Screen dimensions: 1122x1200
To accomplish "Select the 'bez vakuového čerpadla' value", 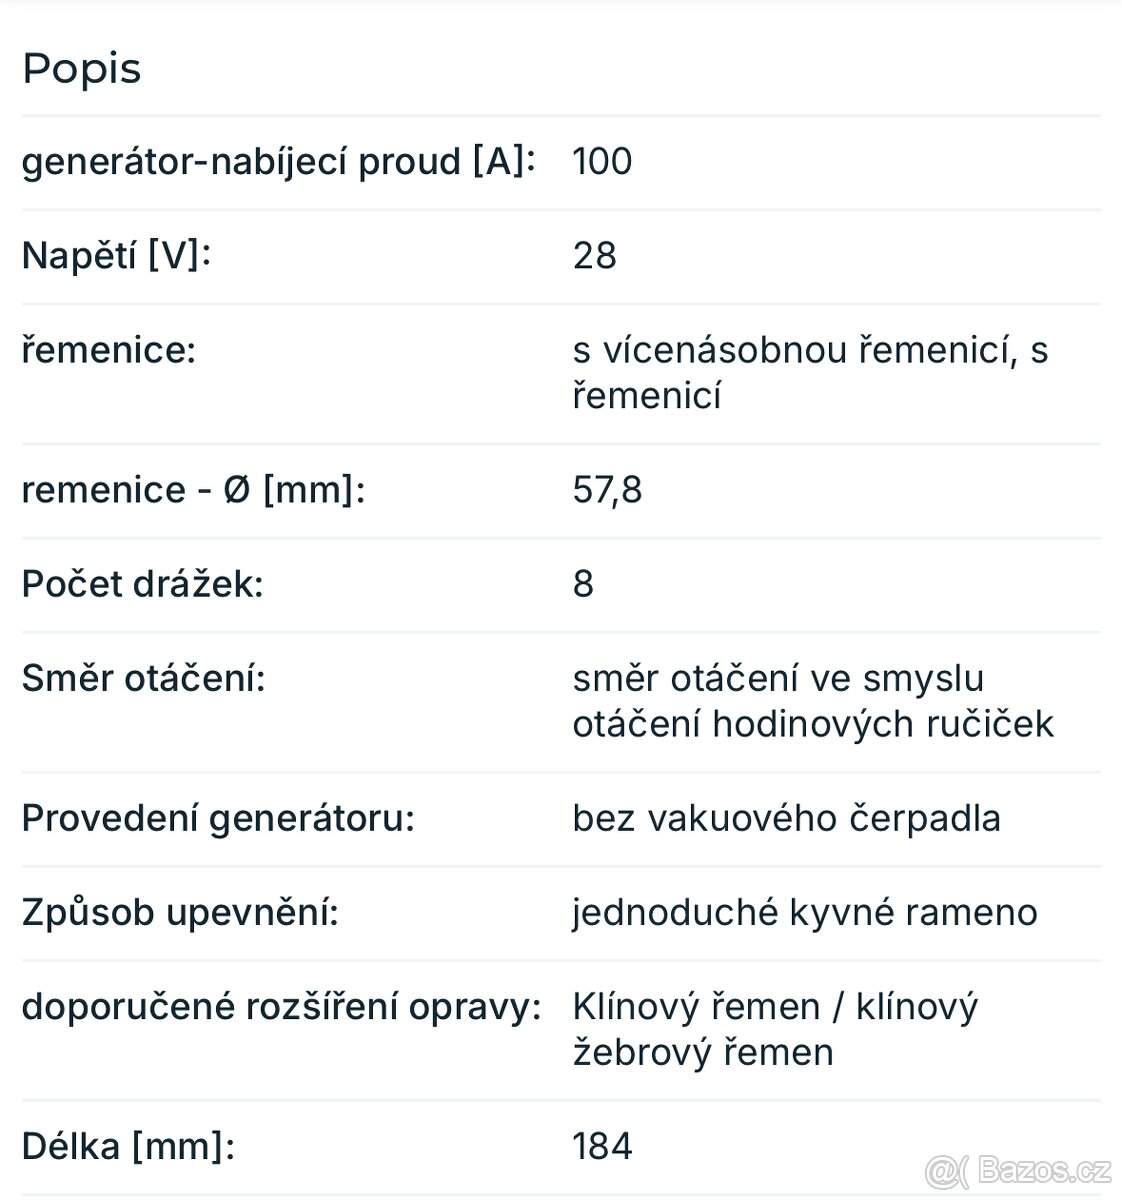I will coord(786,818).
